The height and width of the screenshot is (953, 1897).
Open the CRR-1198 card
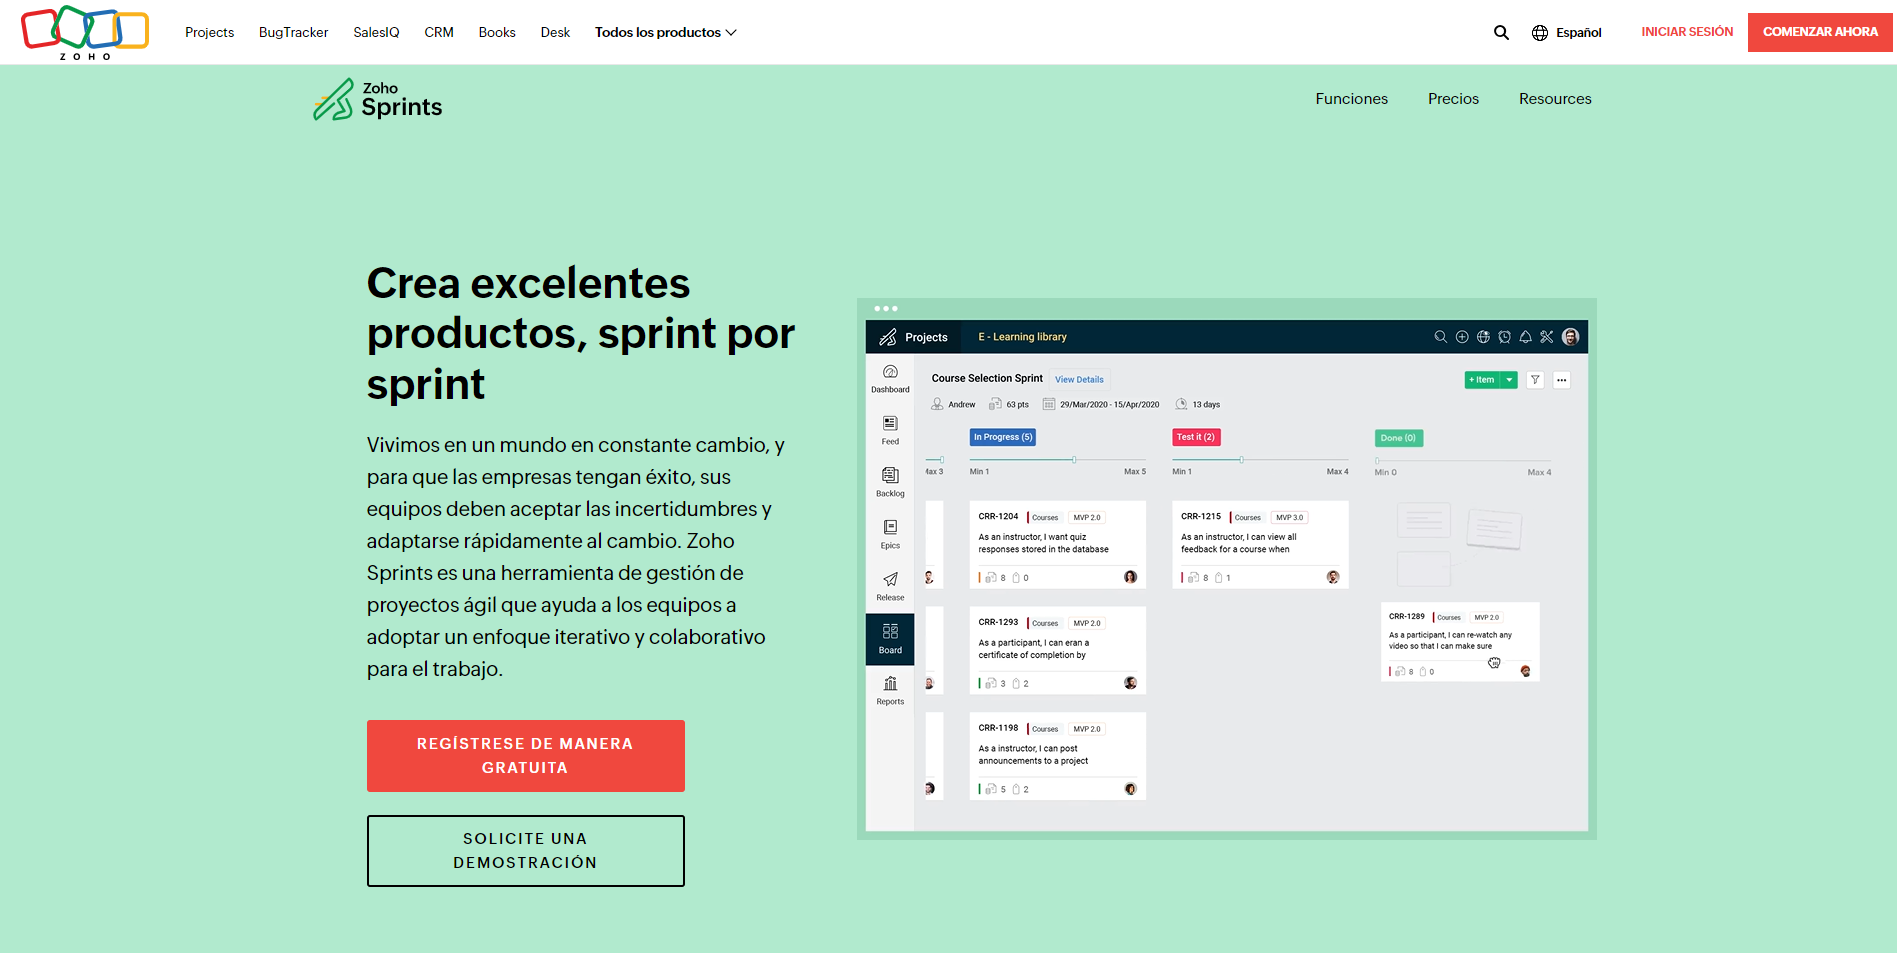point(1057,756)
